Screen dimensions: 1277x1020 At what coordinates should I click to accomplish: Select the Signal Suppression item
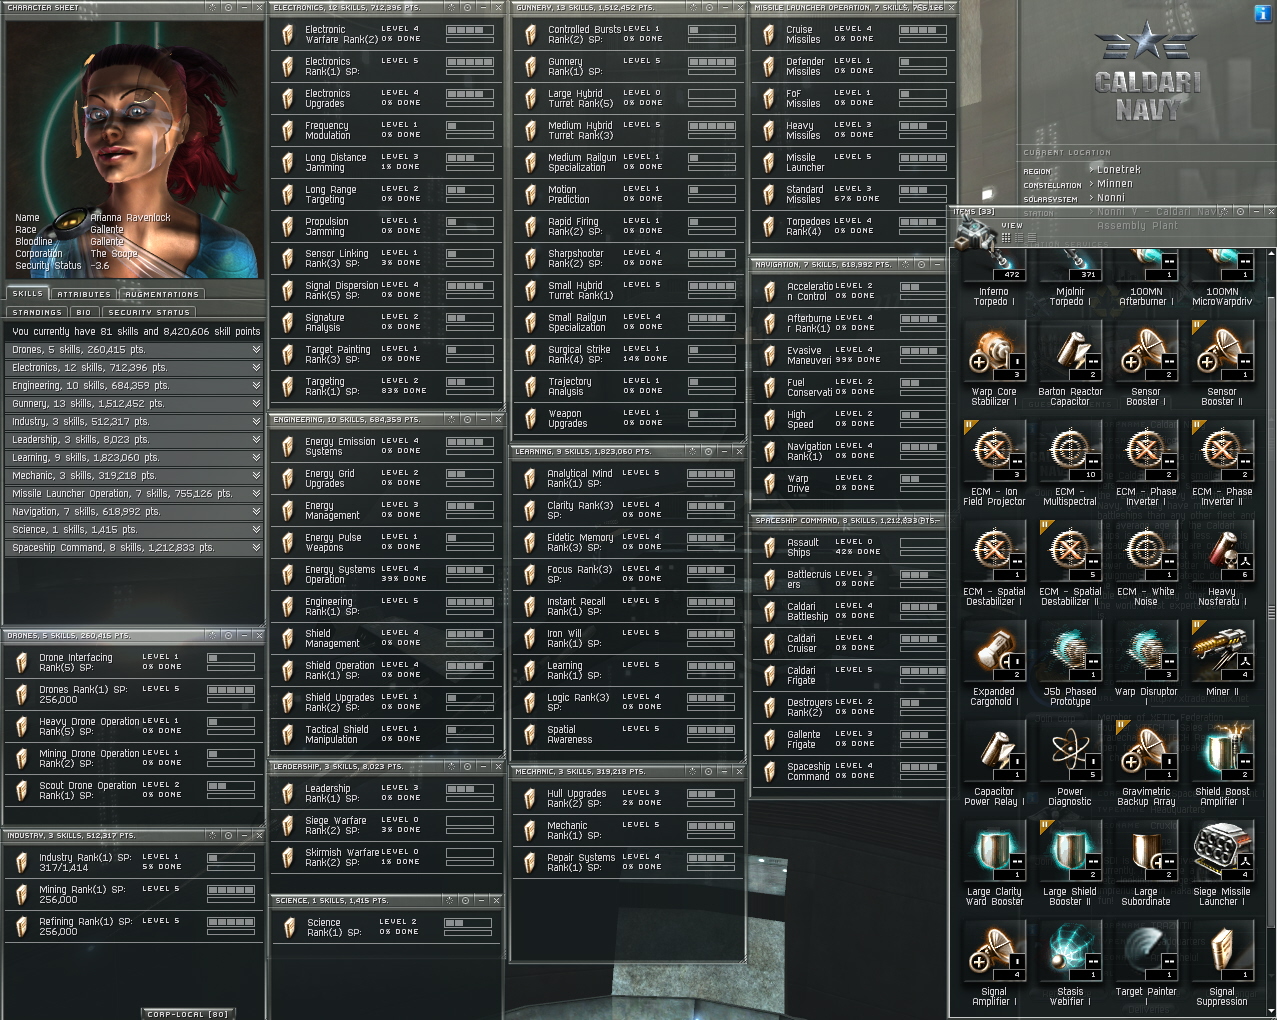click(x=1222, y=964)
